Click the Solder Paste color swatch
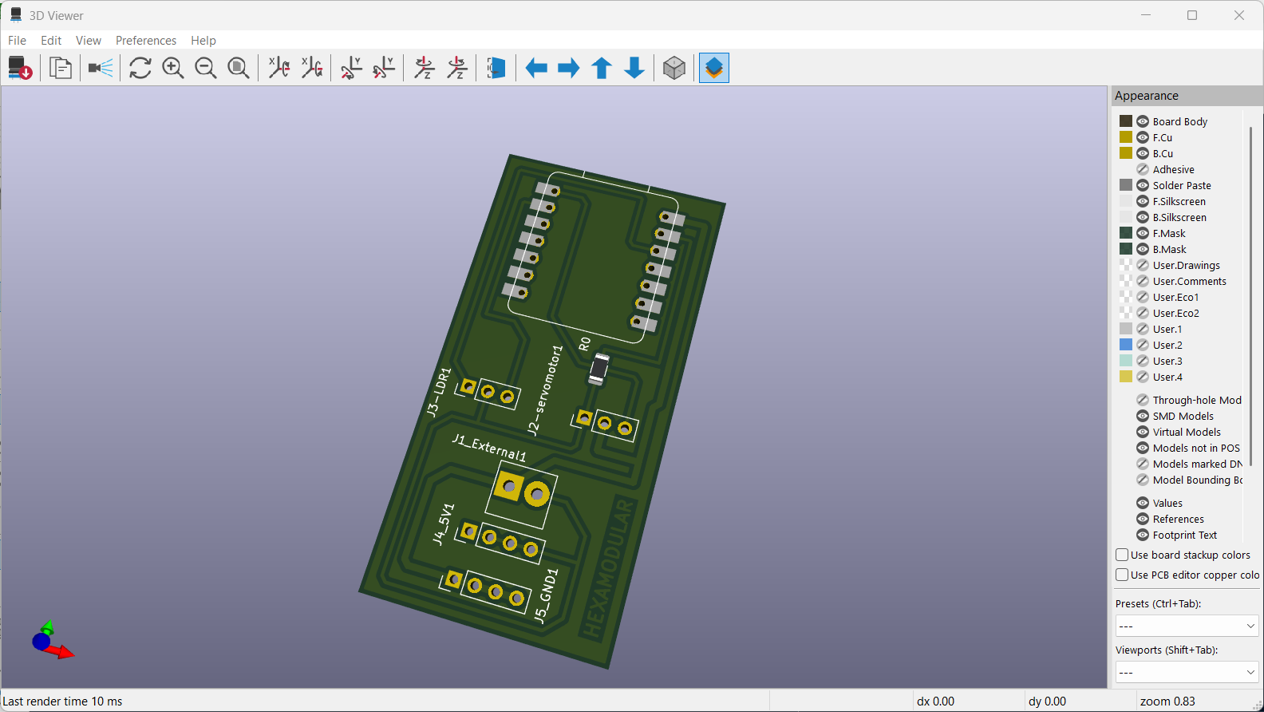The width and height of the screenshot is (1264, 712). point(1126,185)
